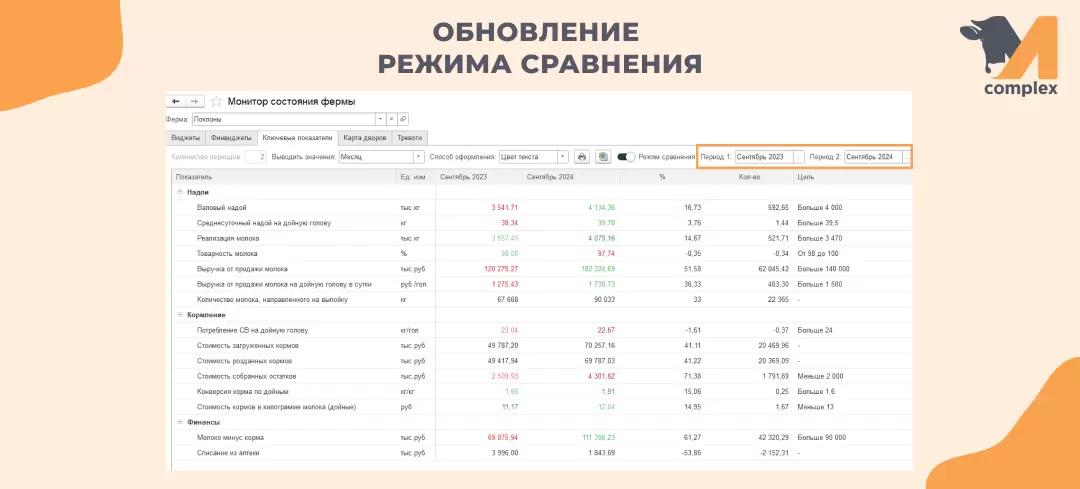Screen dimensions: 1080x489
Task: Open the Тревоги tab
Action: [x=409, y=138]
